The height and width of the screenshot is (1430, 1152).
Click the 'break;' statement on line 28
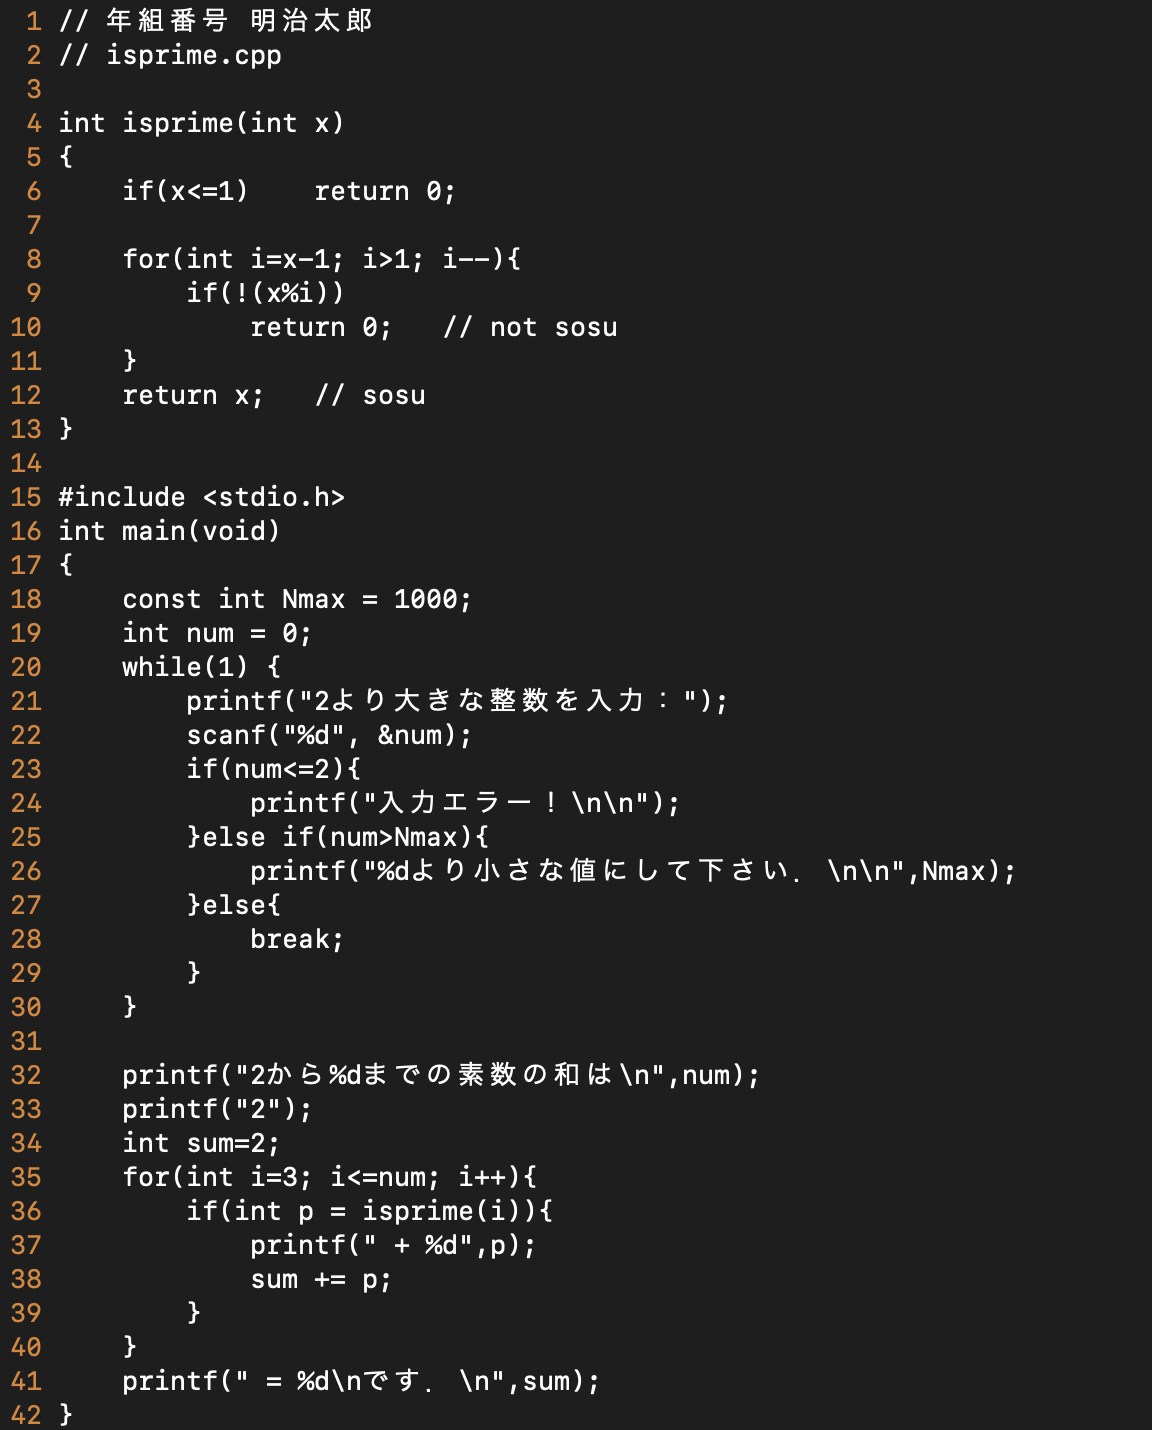pos(297,939)
